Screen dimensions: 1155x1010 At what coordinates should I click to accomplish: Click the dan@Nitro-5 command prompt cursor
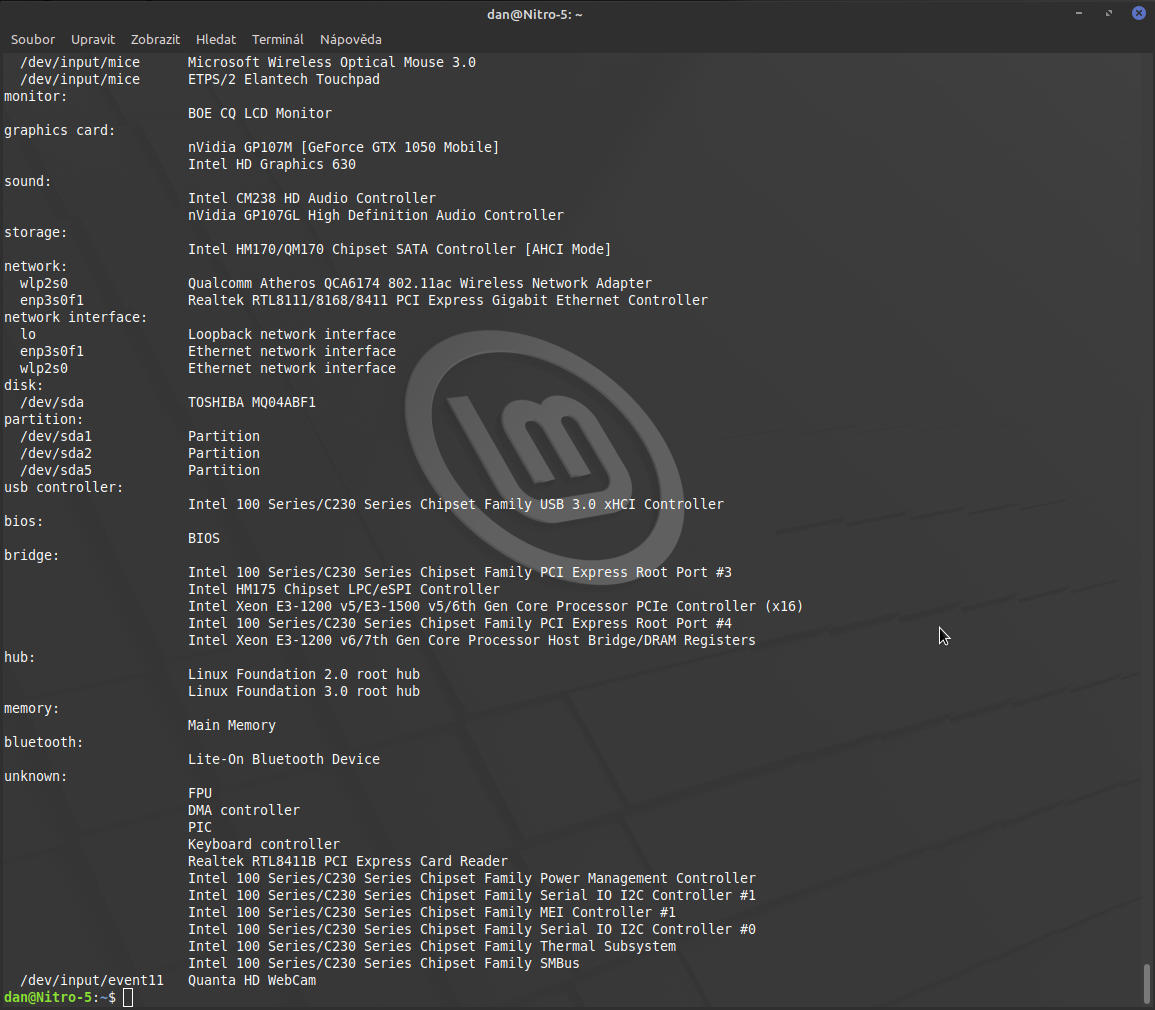(x=128, y=998)
